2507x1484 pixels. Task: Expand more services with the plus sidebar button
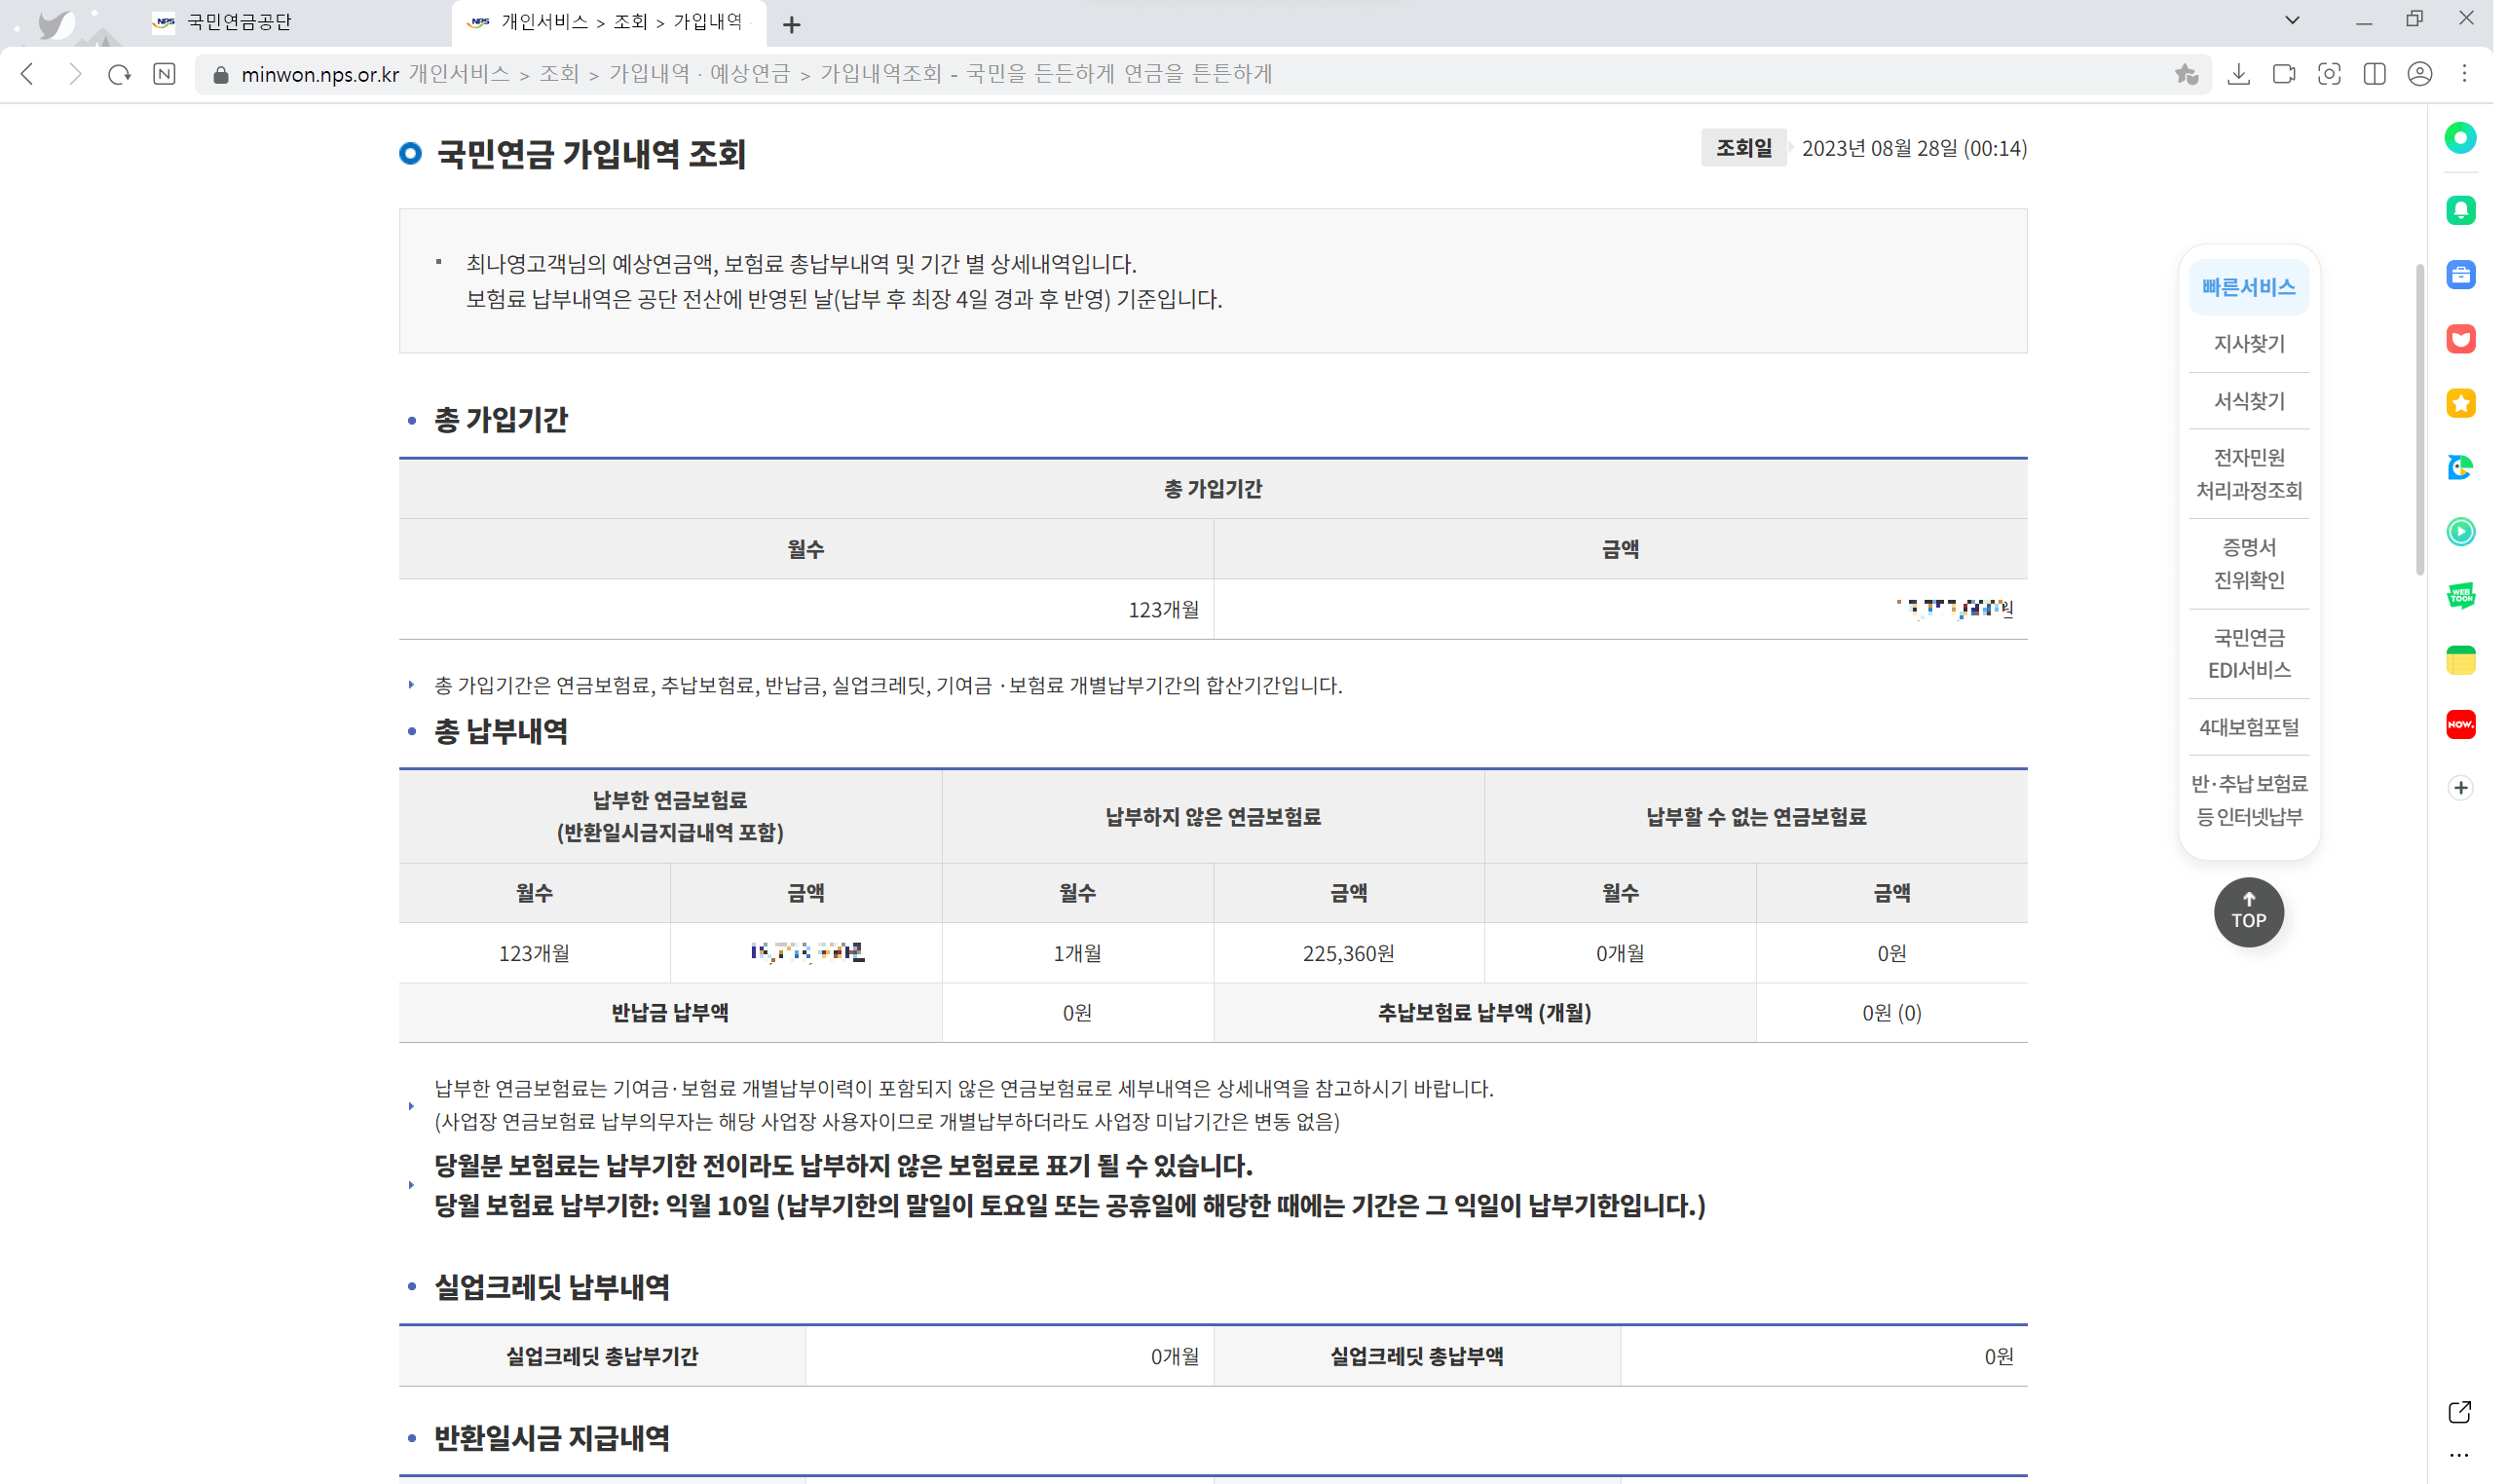pyautogui.click(x=2461, y=787)
